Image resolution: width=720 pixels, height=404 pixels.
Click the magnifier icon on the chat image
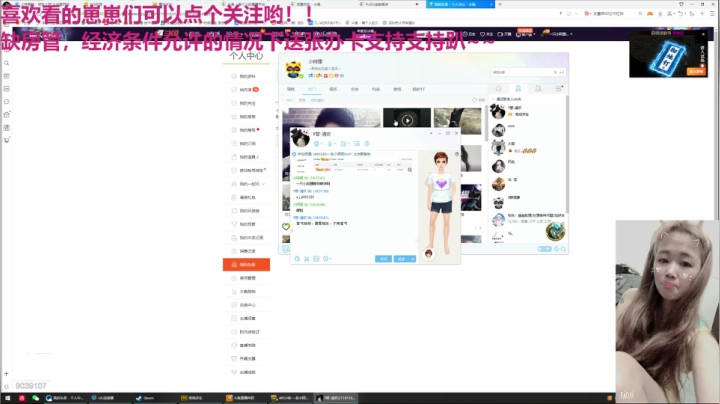pos(410,170)
